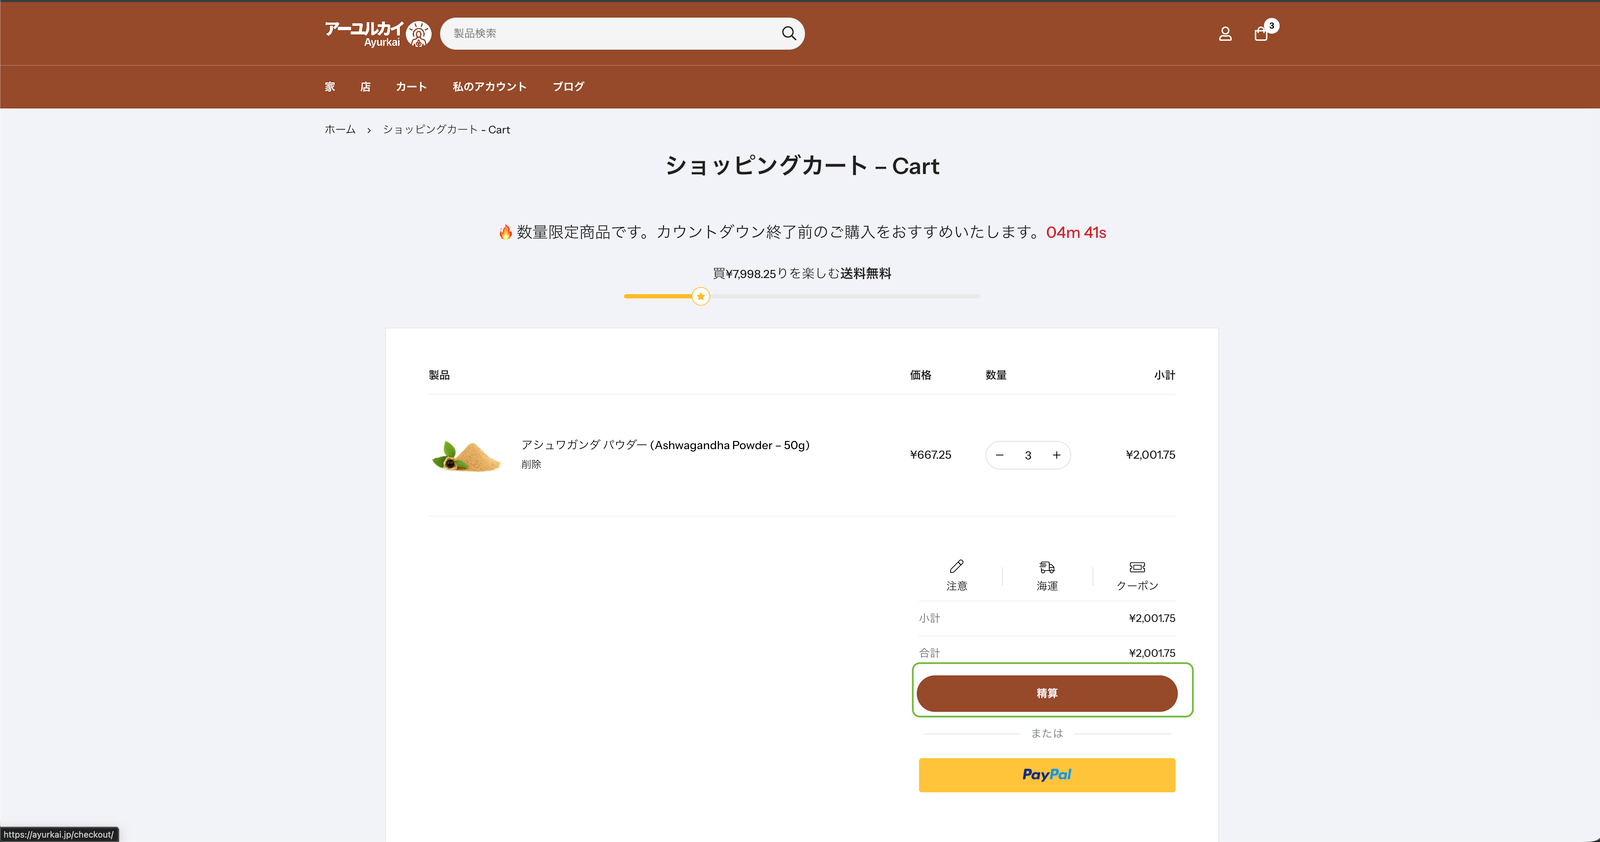This screenshot has height=842, width=1600.
Task: Increase quantity with the plus button
Action: coord(1056,455)
